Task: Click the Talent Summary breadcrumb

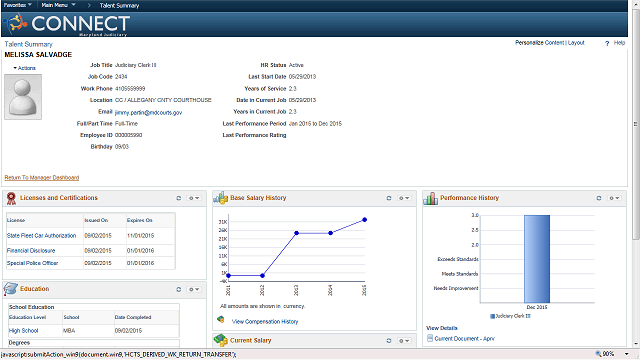Action: point(119,5)
